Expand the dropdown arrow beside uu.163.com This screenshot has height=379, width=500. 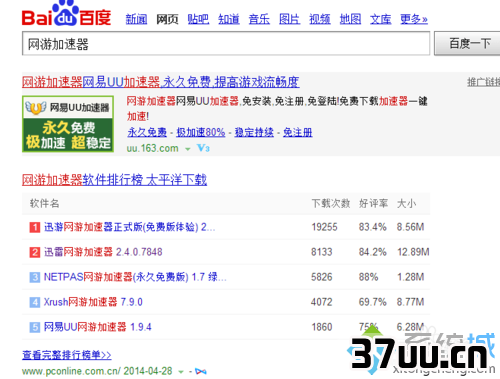(188, 149)
